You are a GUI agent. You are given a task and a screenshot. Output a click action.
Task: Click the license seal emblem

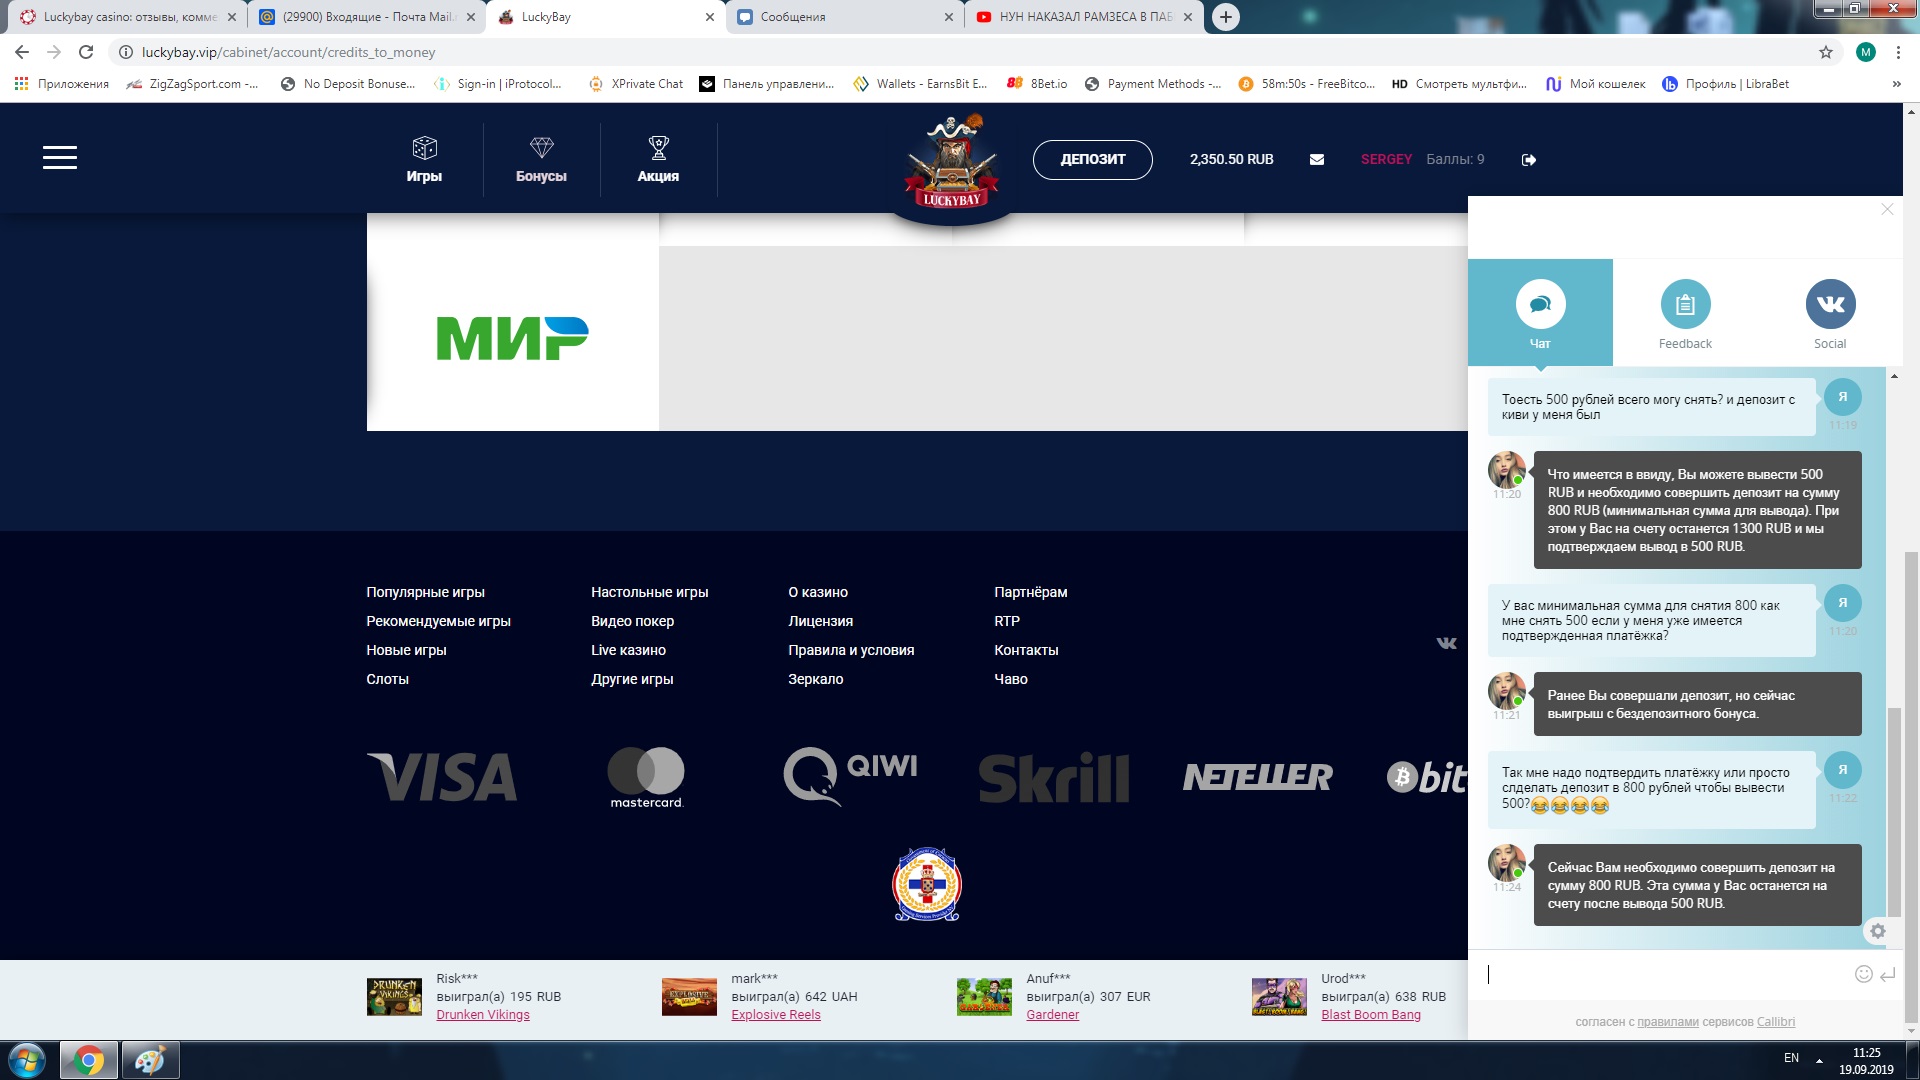click(927, 884)
